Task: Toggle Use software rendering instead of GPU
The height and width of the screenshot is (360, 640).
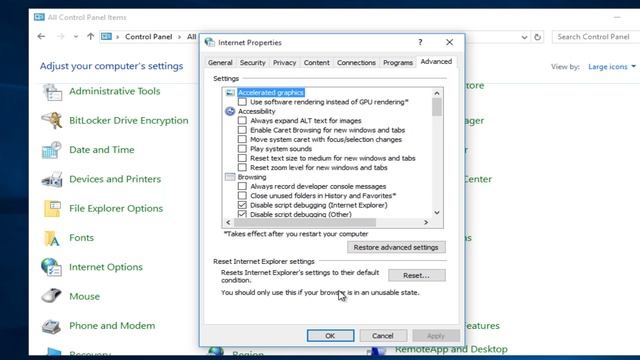Action: point(242,102)
